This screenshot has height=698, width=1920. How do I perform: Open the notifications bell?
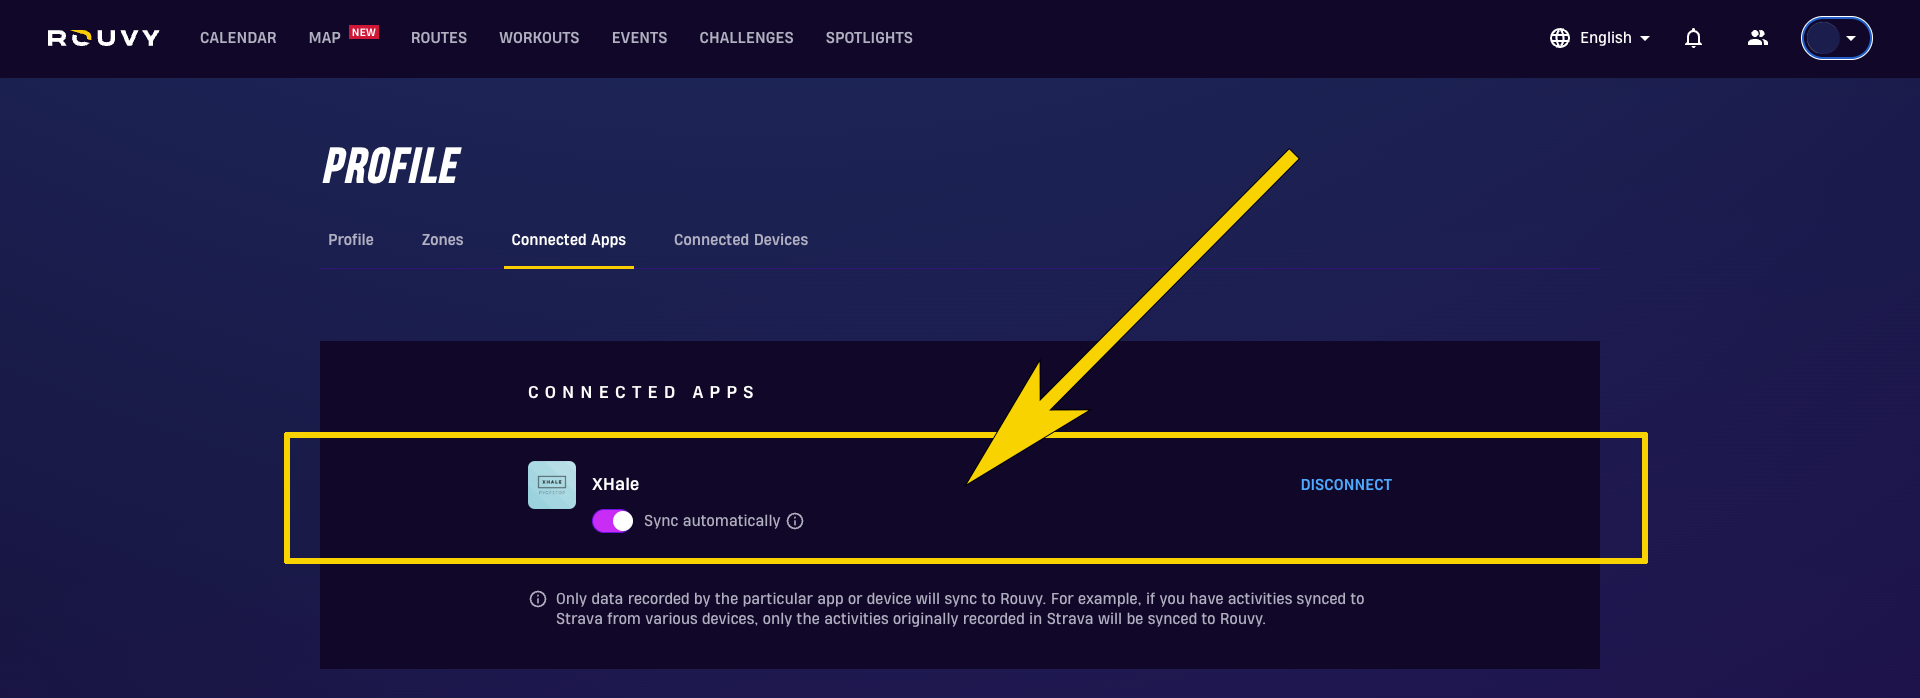point(1693,38)
